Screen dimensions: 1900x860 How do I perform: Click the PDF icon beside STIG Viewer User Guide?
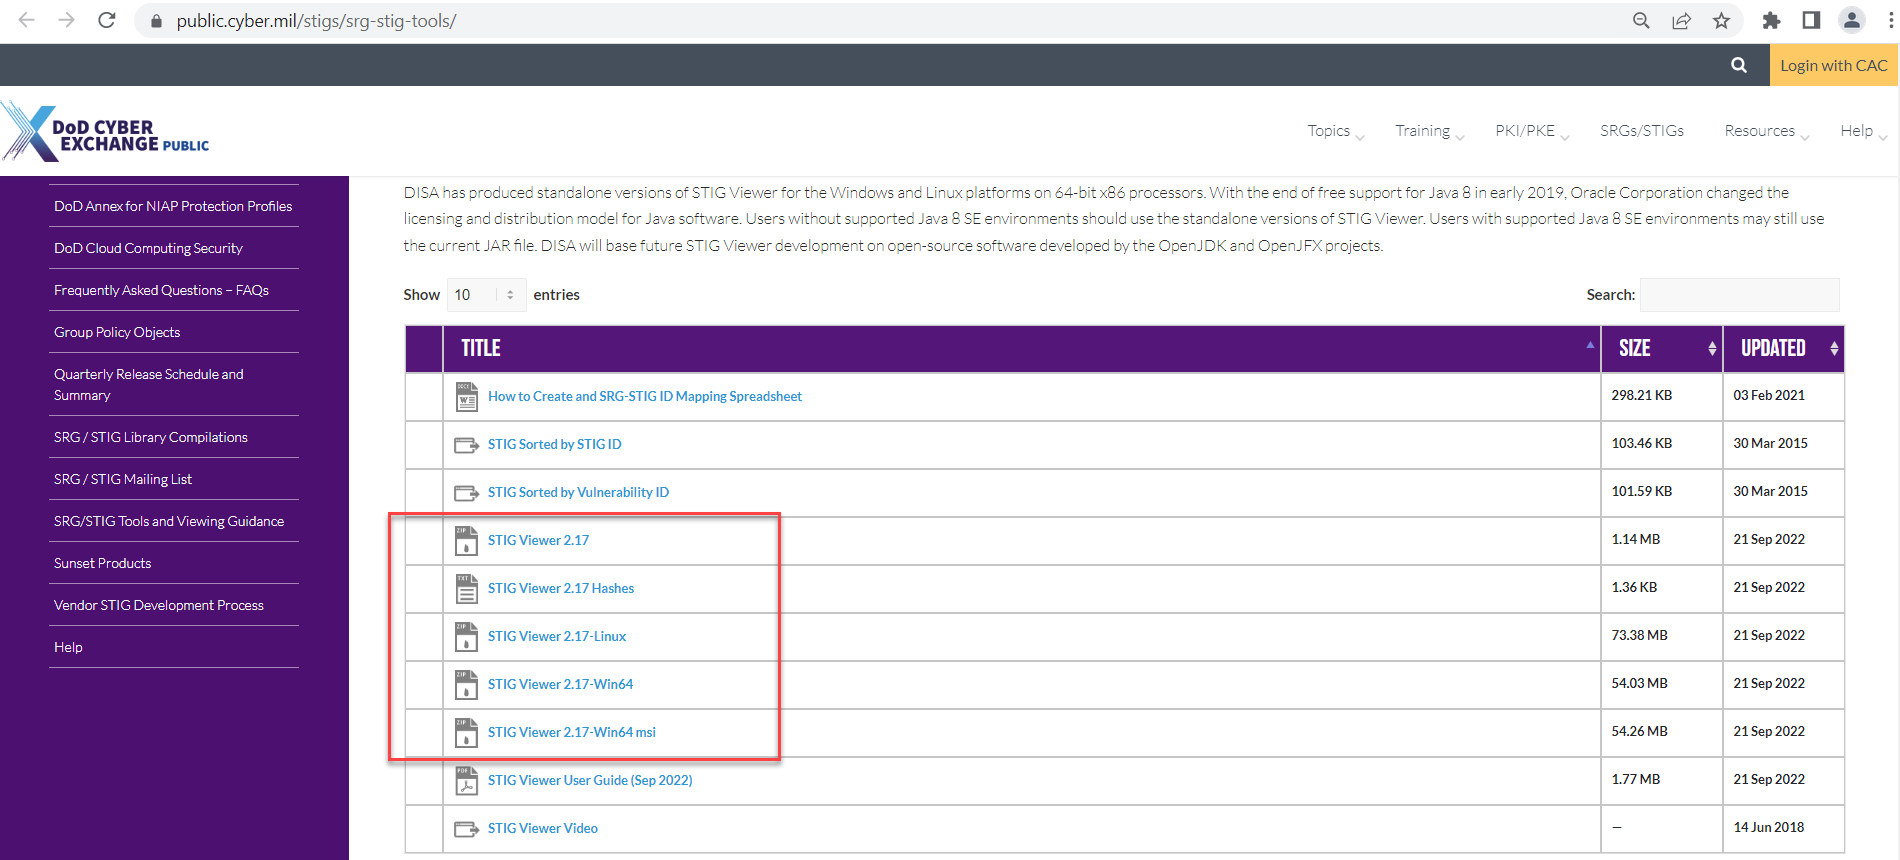click(466, 780)
